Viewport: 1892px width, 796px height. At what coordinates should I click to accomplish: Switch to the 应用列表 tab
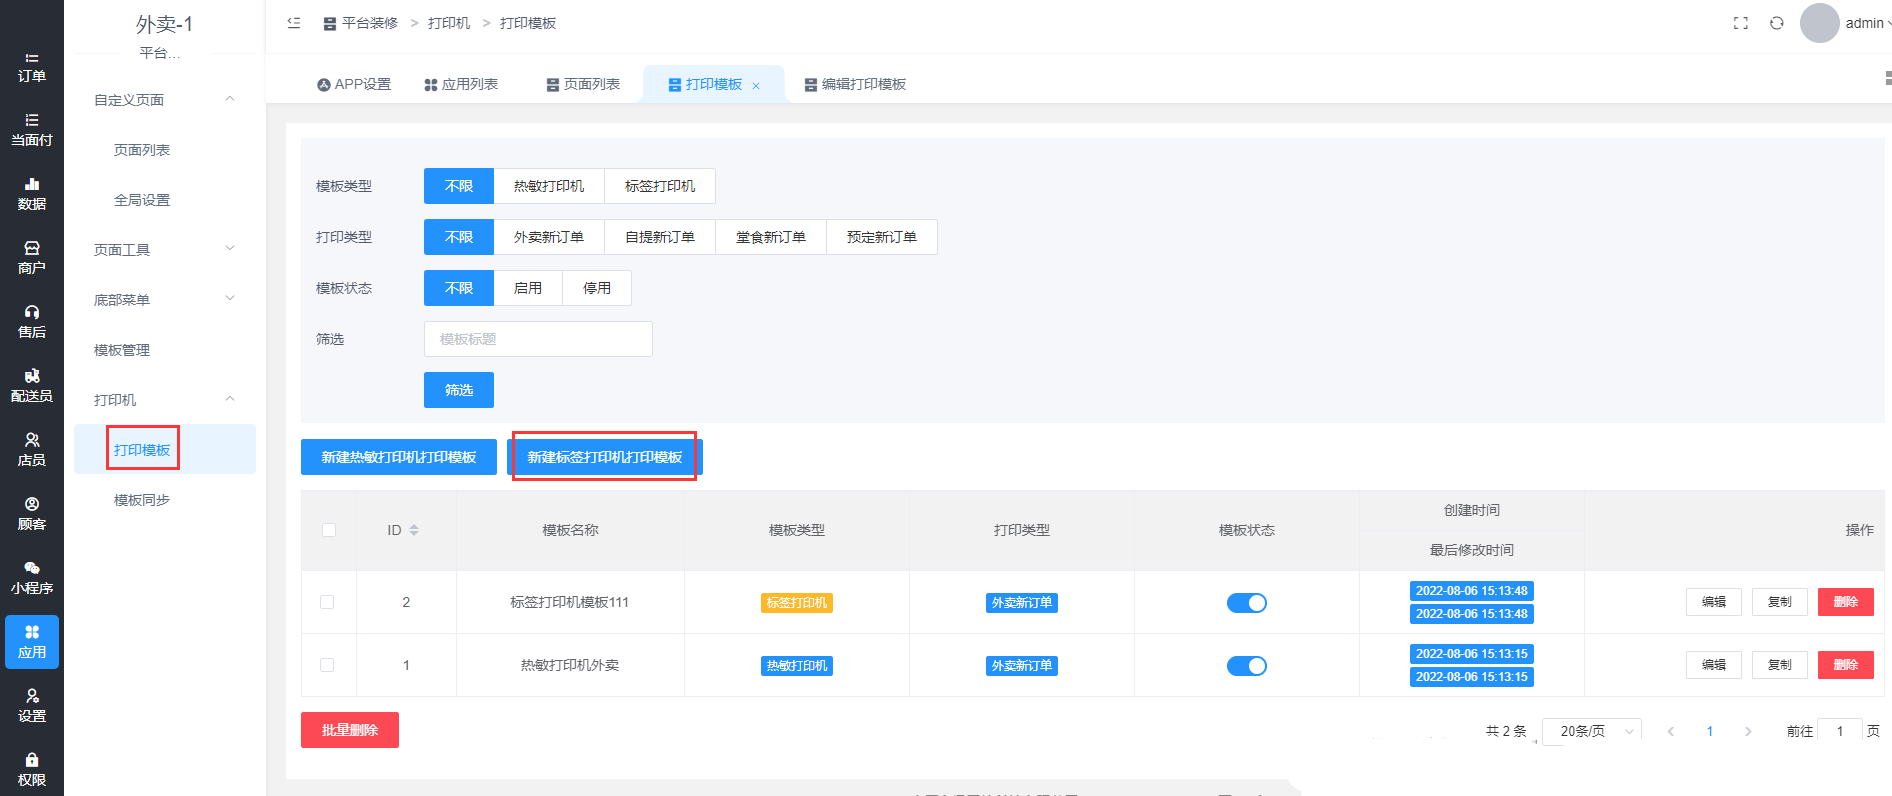(x=461, y=84)
